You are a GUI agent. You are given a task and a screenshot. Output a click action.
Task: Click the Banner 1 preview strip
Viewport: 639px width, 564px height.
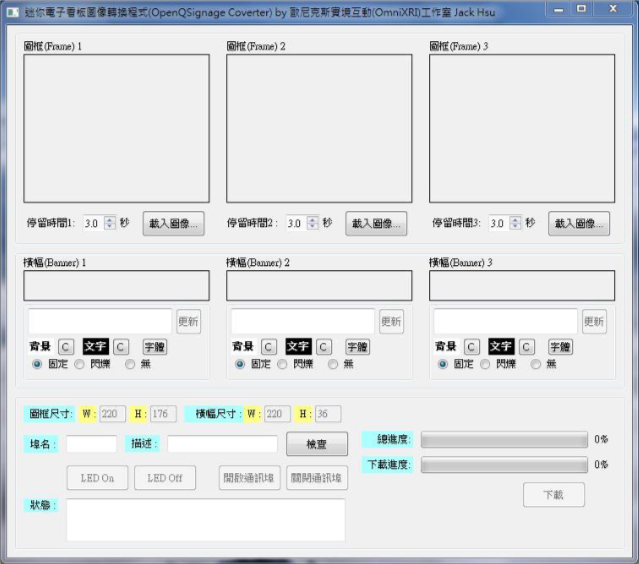click(117, 286)
